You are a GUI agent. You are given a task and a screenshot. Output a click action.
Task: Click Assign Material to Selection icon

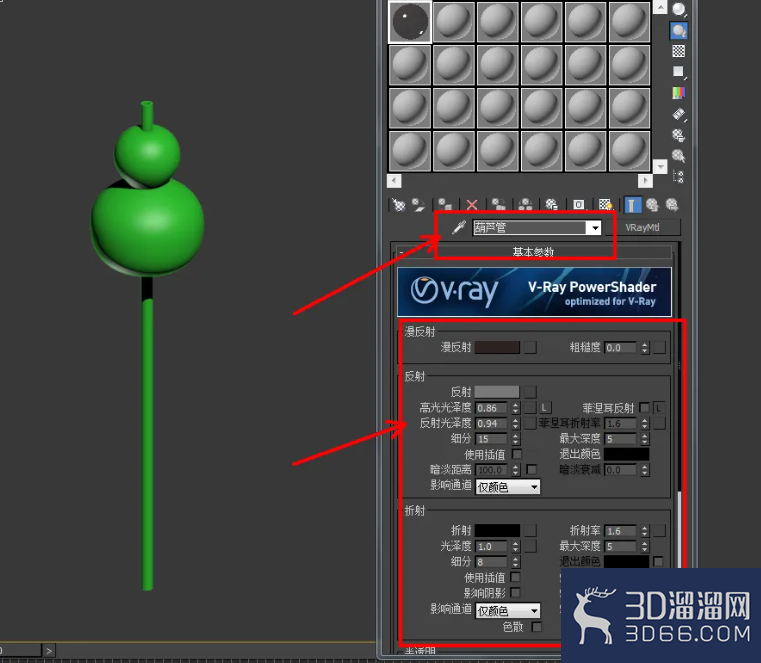445,205
